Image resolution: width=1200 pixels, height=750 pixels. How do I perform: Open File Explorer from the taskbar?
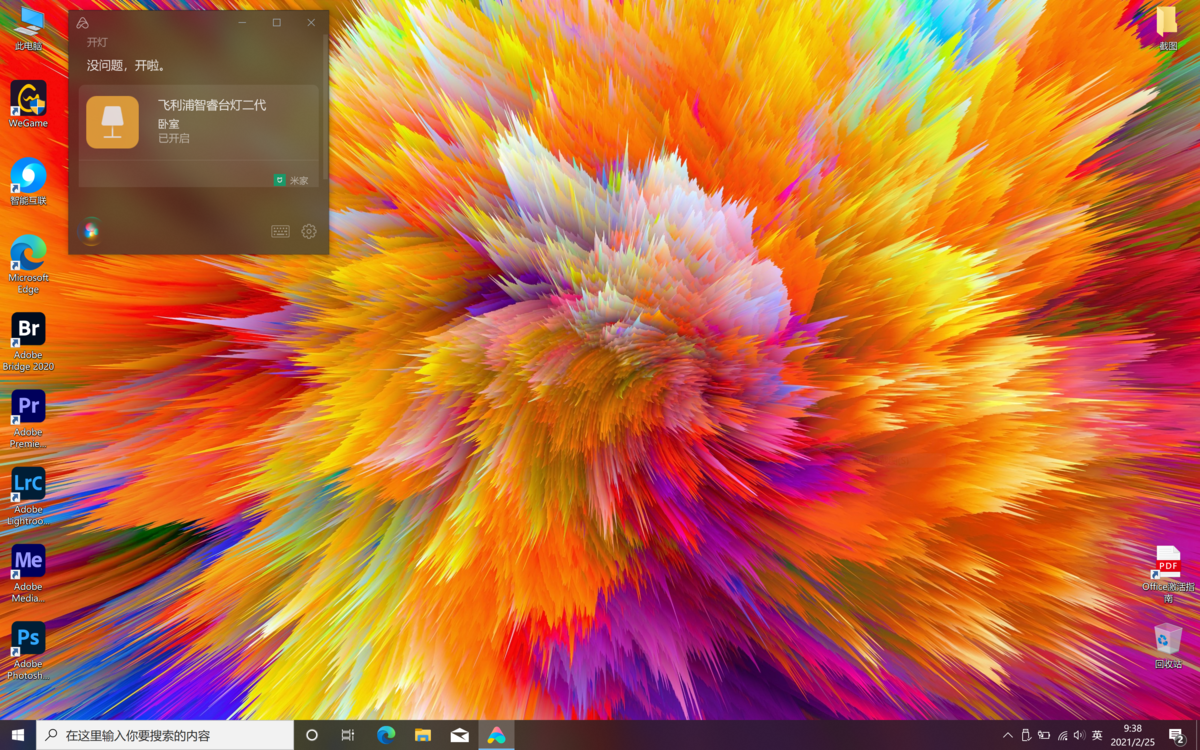click(423, 735)
